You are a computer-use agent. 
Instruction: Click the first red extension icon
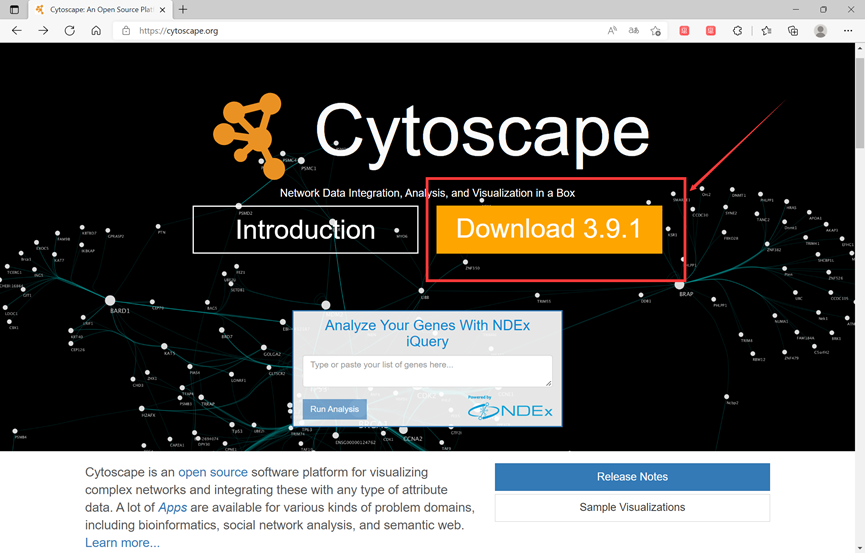[684, 31]
